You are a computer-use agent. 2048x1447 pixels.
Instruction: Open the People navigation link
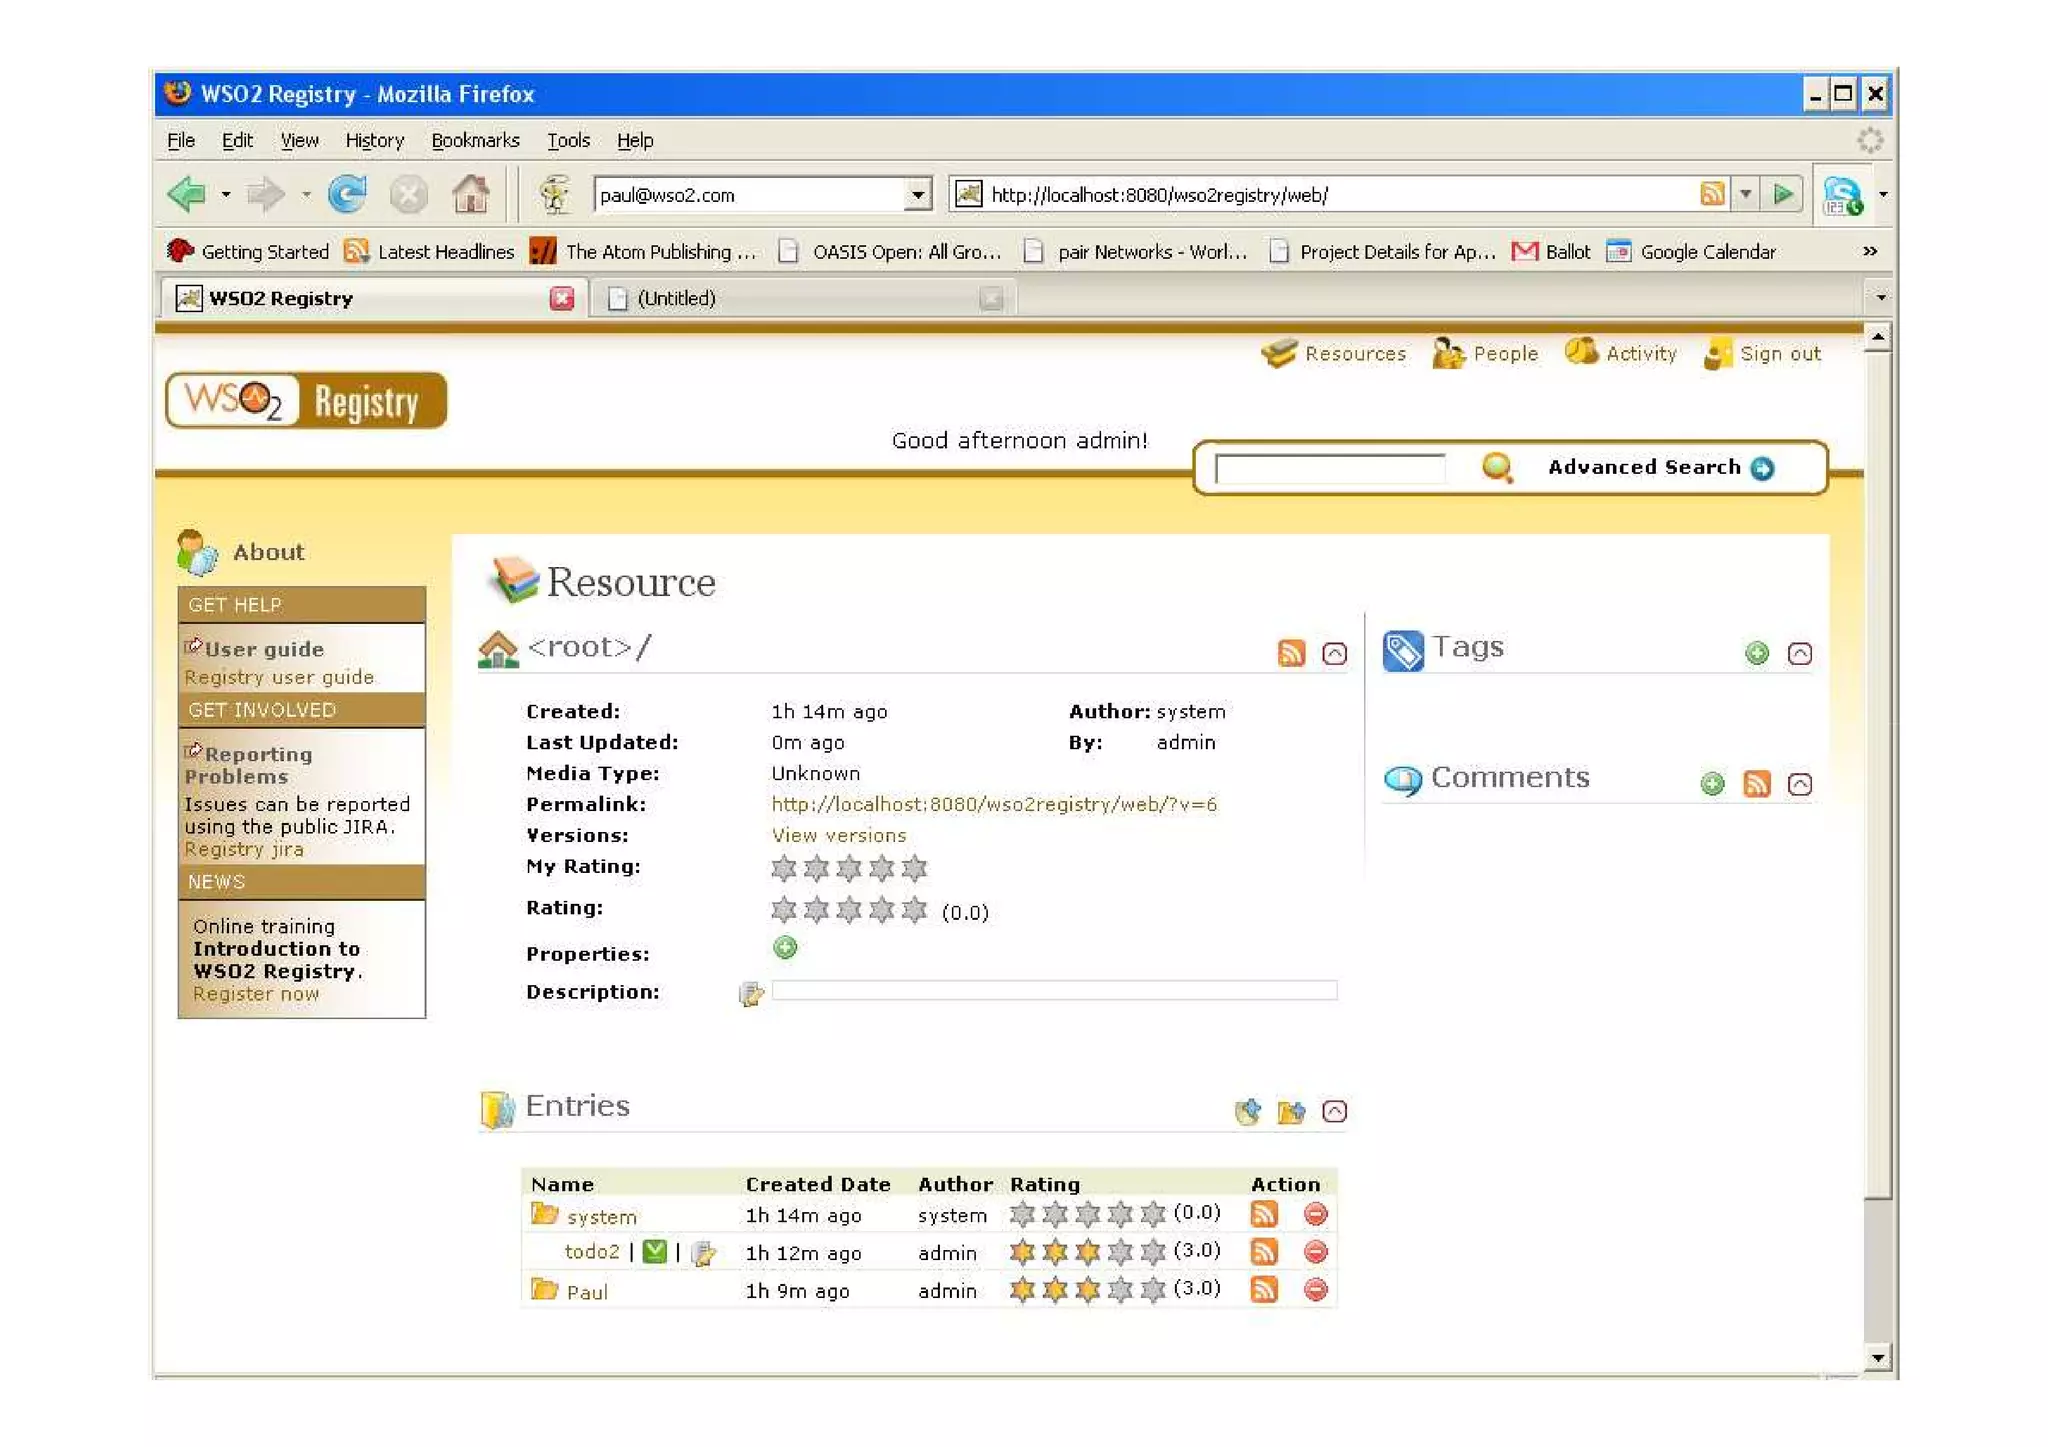[x=1485, y=353]
